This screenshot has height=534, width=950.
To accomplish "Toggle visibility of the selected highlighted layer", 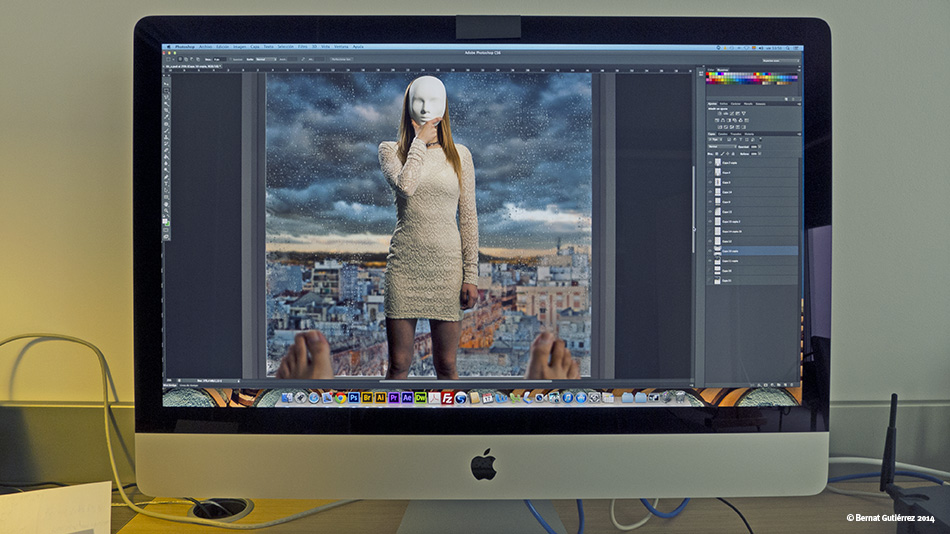I will pos(710,250).
